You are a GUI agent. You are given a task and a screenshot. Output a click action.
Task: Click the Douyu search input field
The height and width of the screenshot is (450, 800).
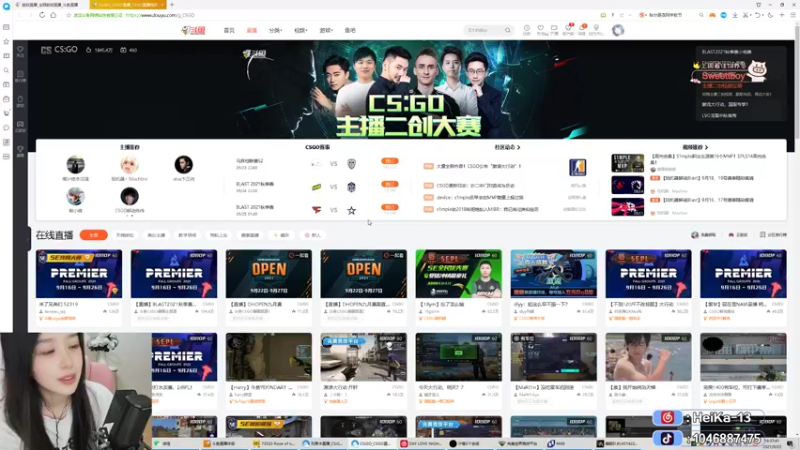[x=484, y=30]
